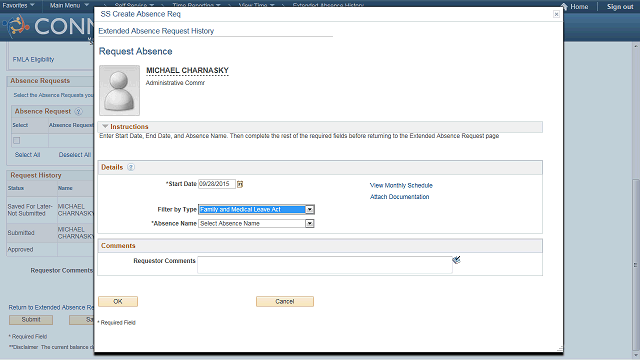Click the Details help question mark icon

click(131, 167)
